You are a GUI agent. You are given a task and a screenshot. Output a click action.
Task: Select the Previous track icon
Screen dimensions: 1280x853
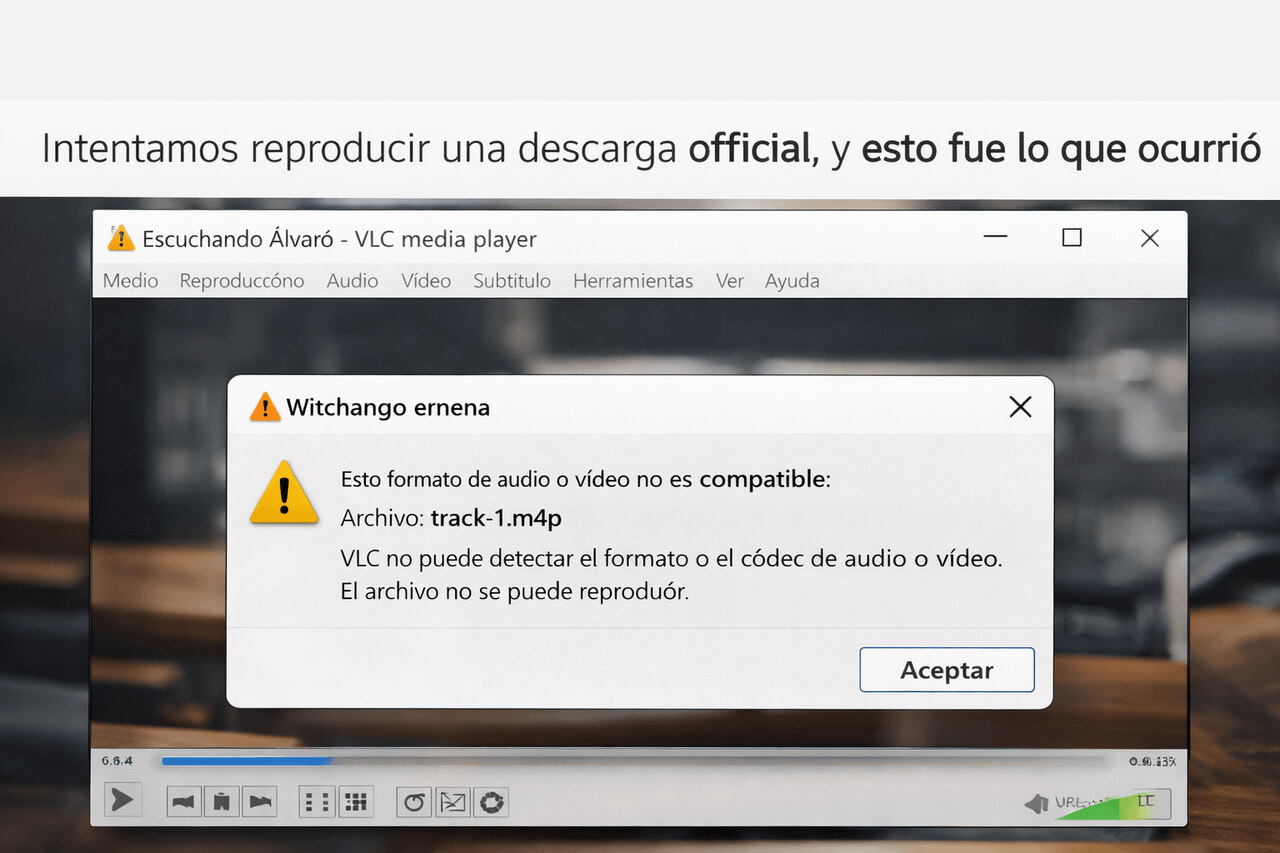[x=183, y=800]
